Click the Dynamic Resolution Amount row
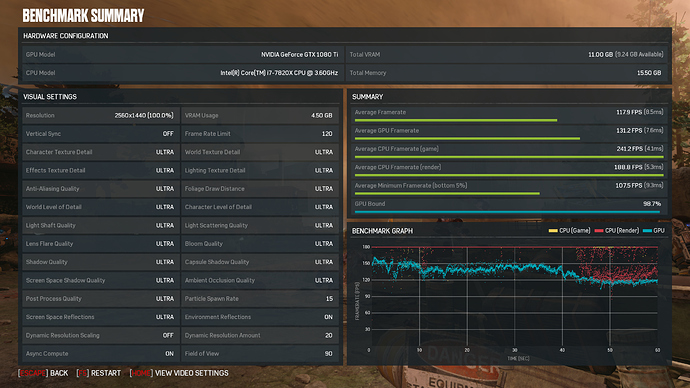The height and width of the screenshot is (388, 690). 260,335
